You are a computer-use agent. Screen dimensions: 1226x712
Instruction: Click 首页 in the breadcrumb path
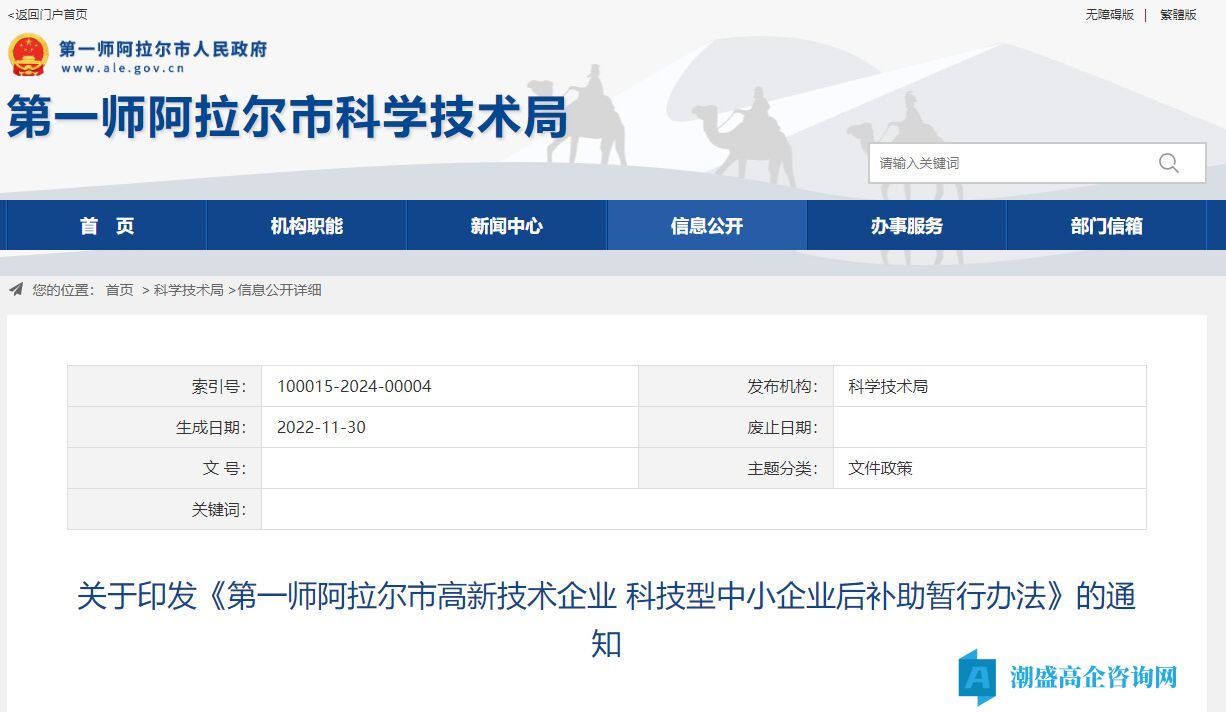point(119,290)
